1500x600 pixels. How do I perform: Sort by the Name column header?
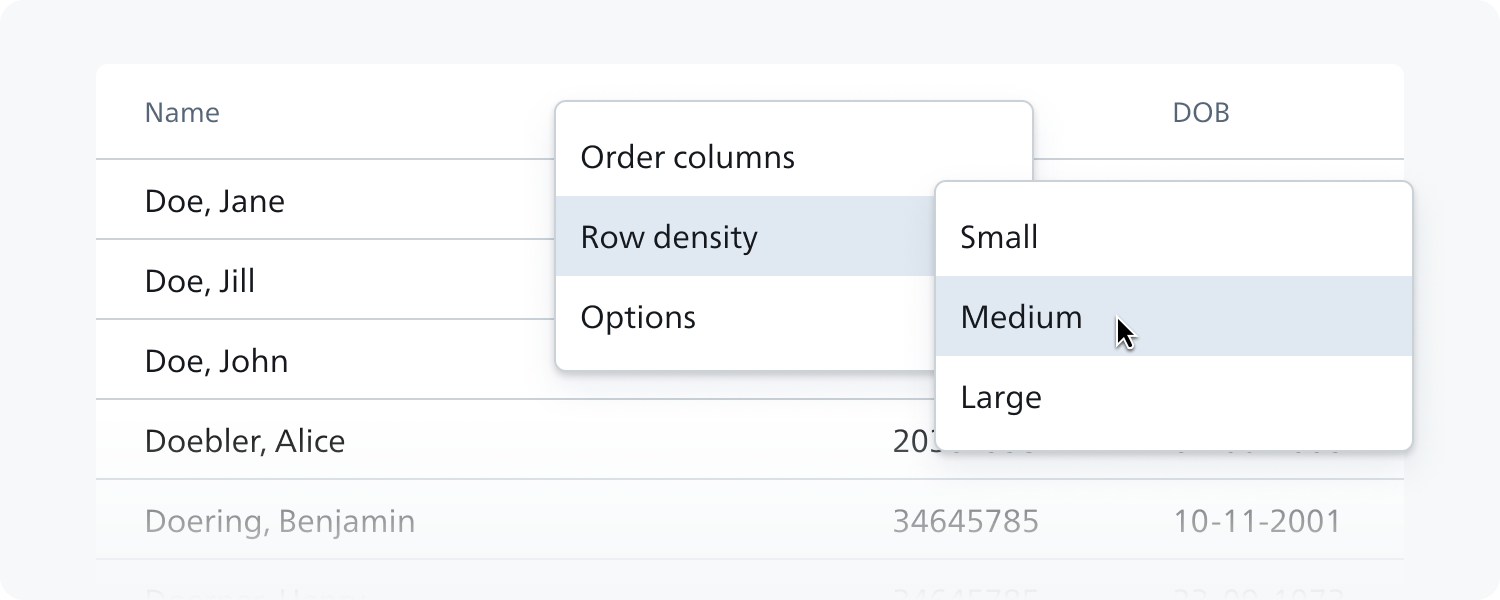coord(182,112)
